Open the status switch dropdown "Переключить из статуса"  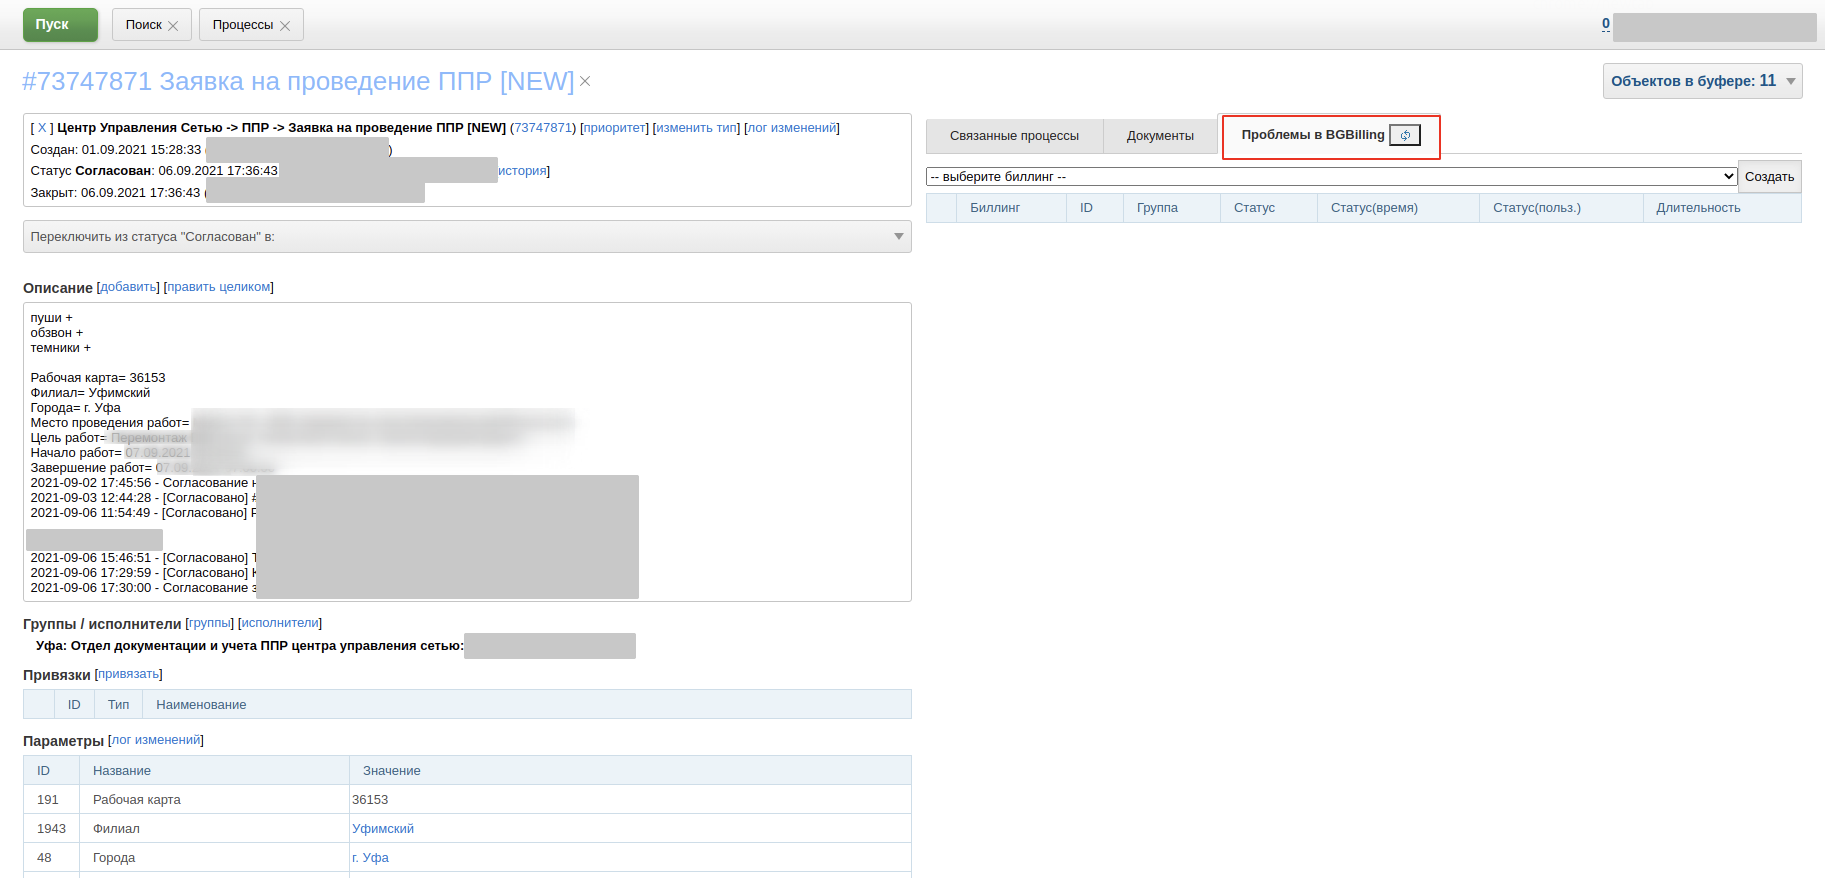click(x=467, y=237)
